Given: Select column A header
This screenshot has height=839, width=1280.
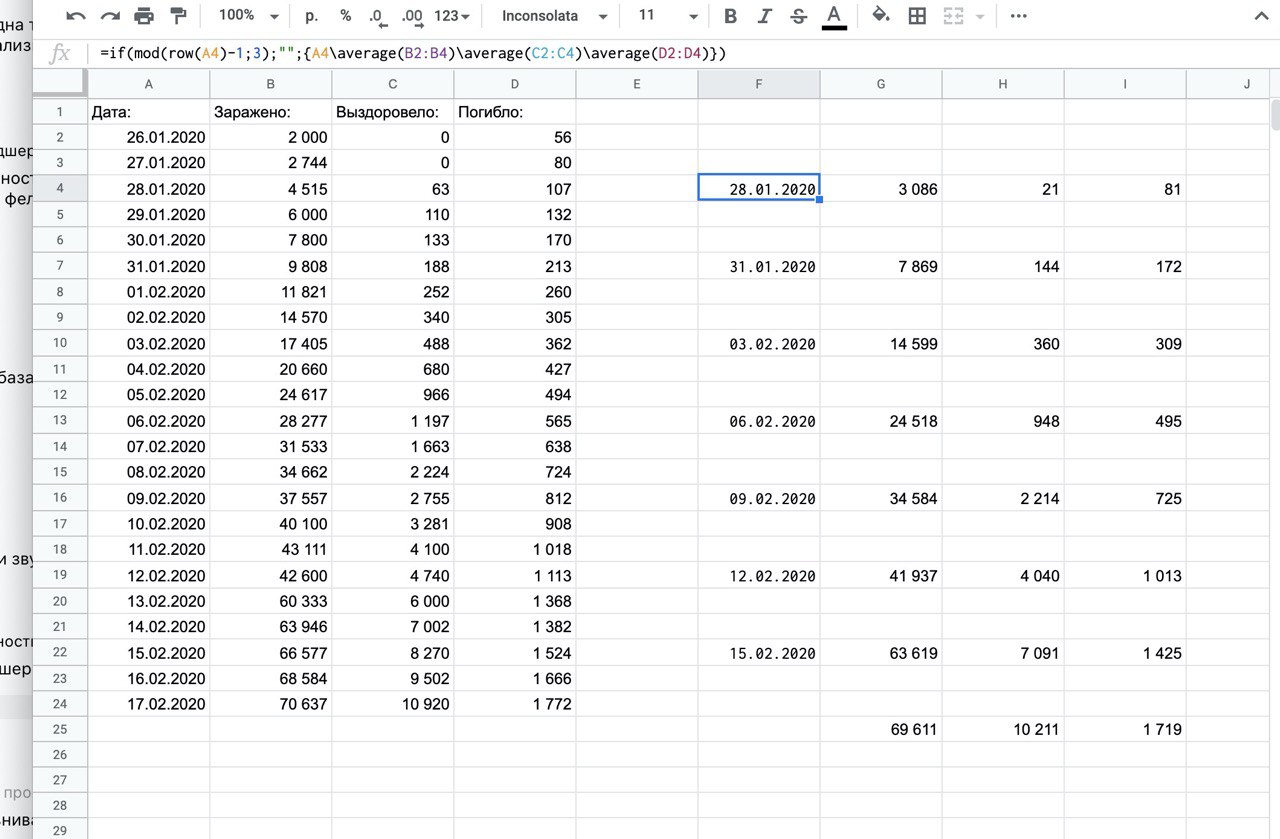Looking at the screenshot, I should point(149,84).
